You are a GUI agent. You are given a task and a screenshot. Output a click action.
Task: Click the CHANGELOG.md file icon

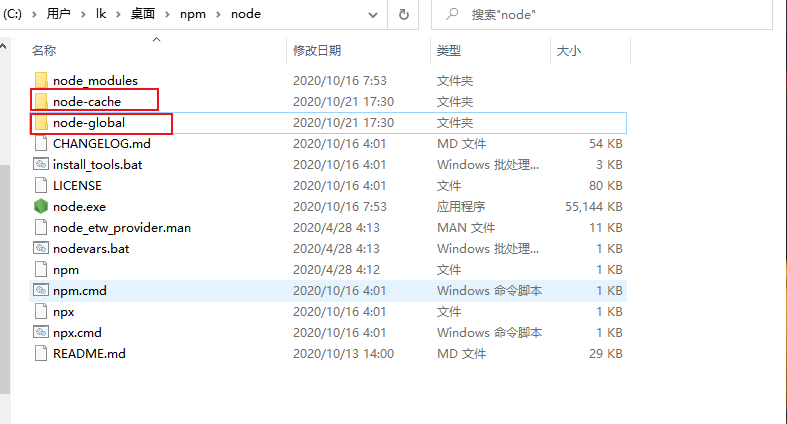[41, 144]
